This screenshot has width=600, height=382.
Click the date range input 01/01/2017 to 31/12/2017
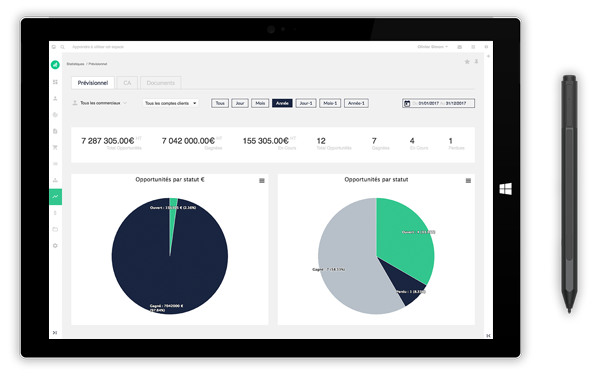(x=439, y=103)
